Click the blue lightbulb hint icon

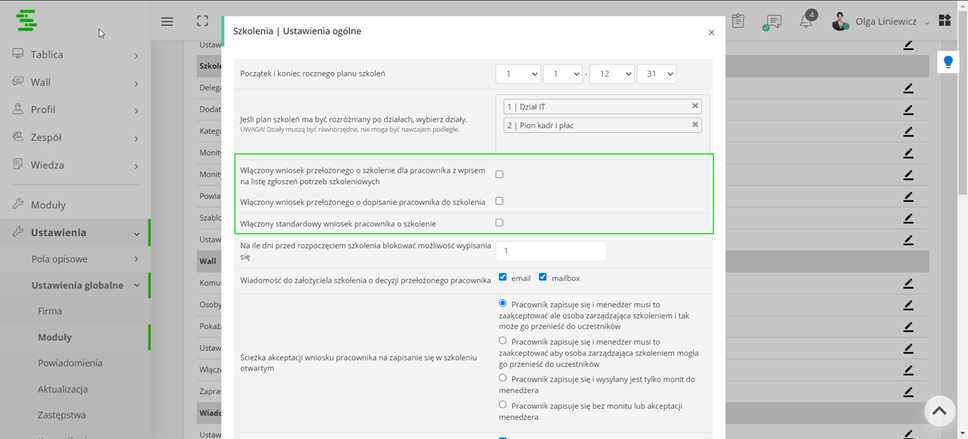coord(948,62)
